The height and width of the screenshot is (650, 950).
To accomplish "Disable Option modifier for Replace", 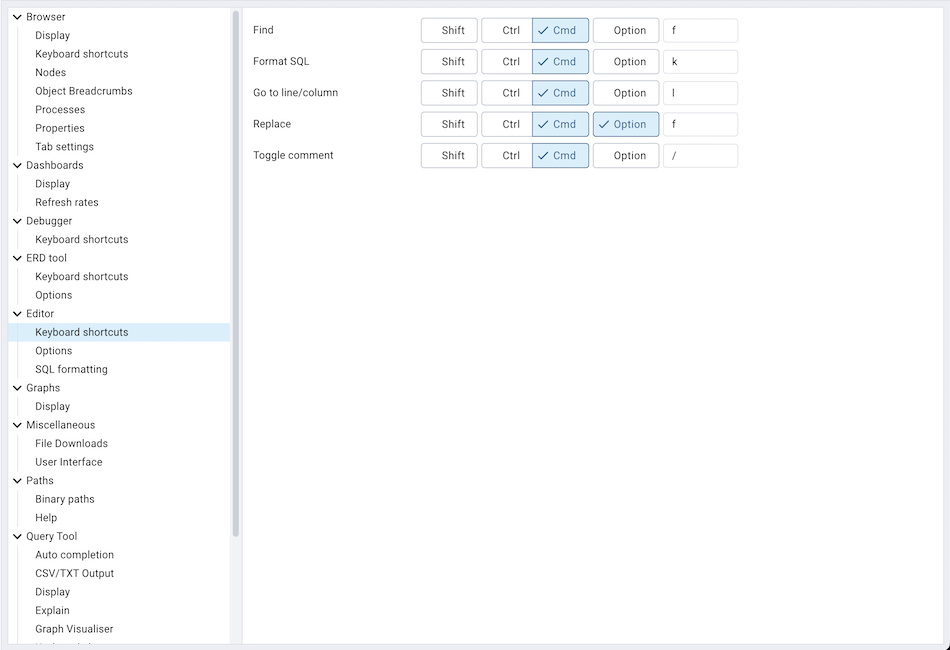I will point(626,124).
